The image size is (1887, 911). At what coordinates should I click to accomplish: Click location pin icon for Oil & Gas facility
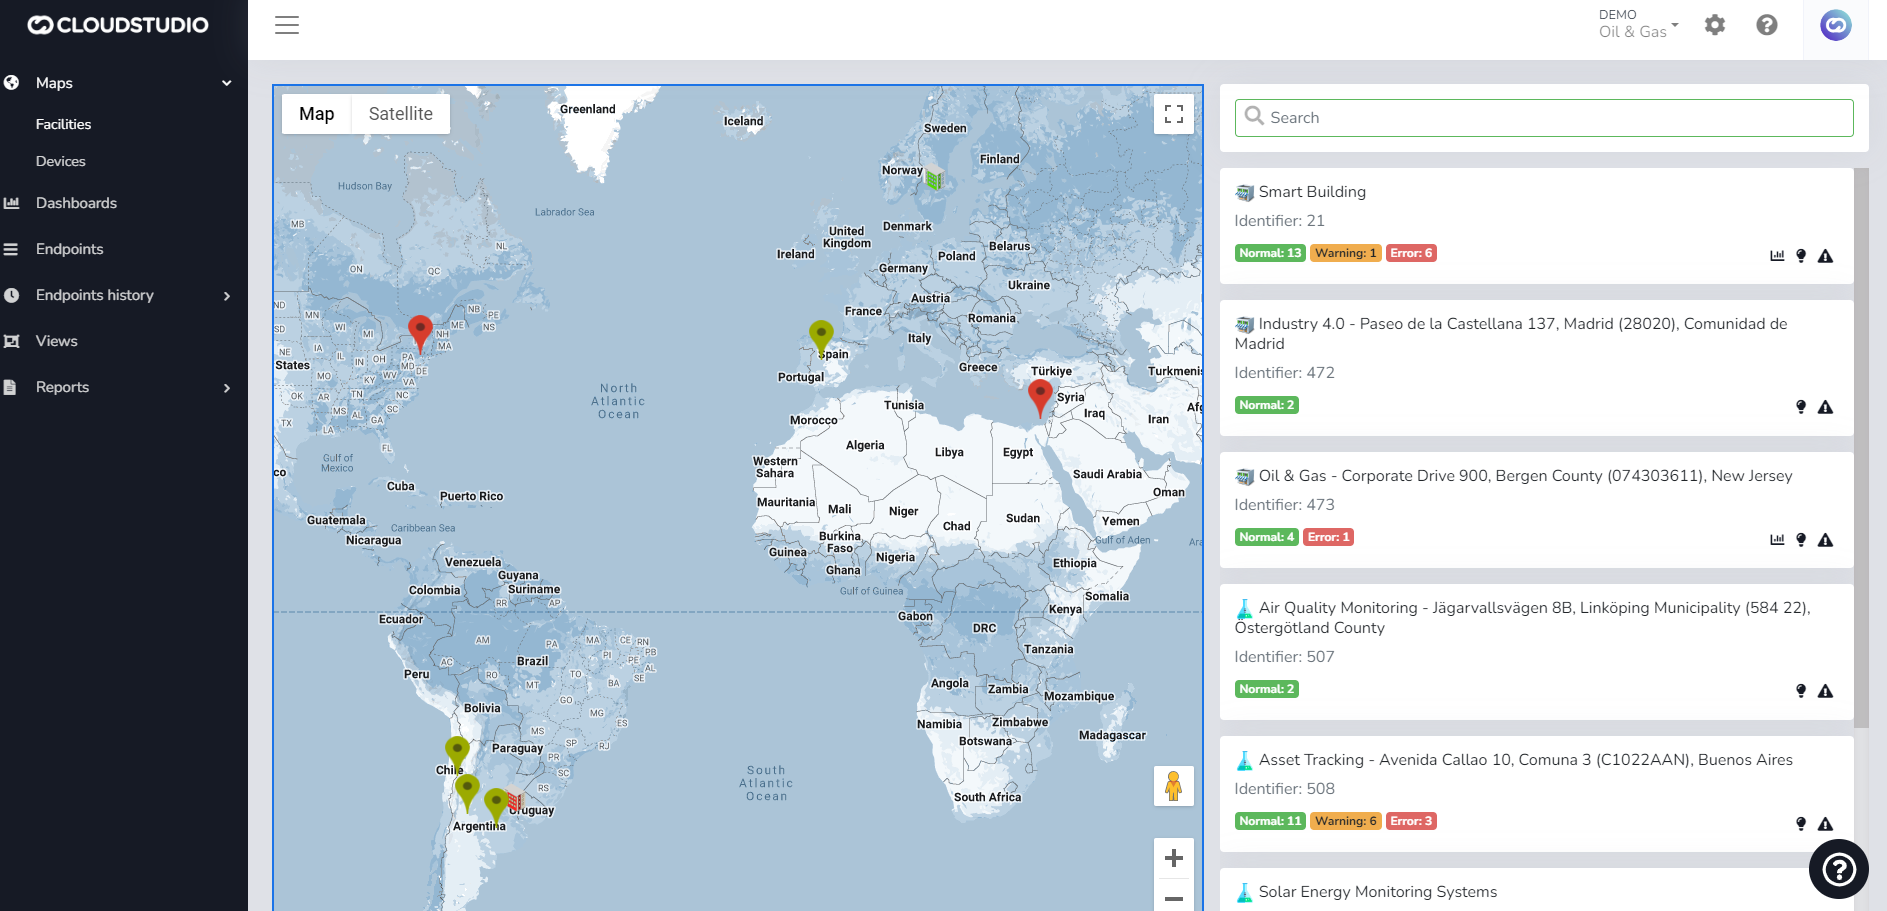tap(1801, 540)
